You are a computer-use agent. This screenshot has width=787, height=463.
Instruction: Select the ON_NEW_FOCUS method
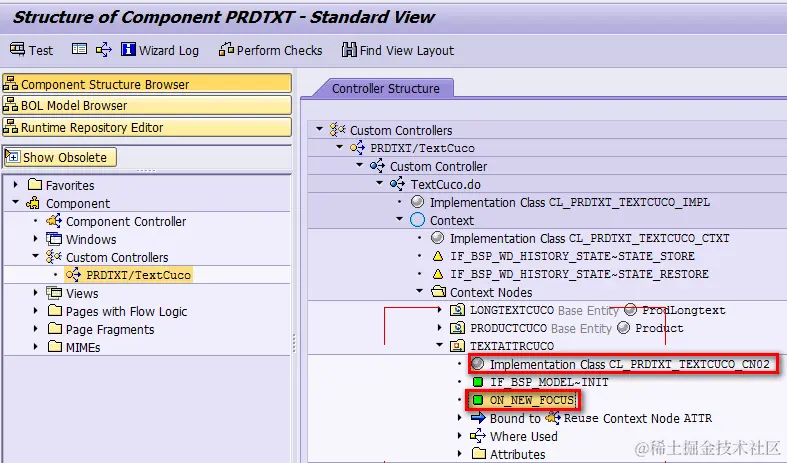(x=532, y=400)
